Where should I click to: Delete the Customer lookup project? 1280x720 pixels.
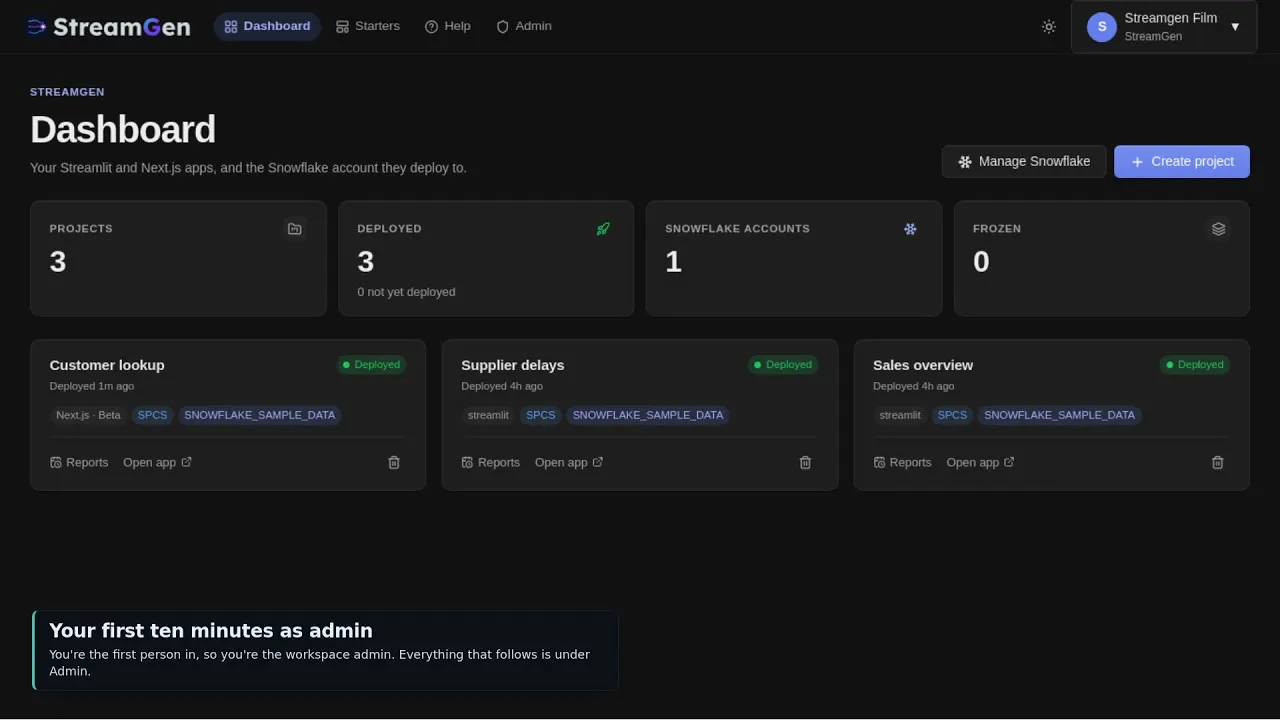(x=394, y=462)
